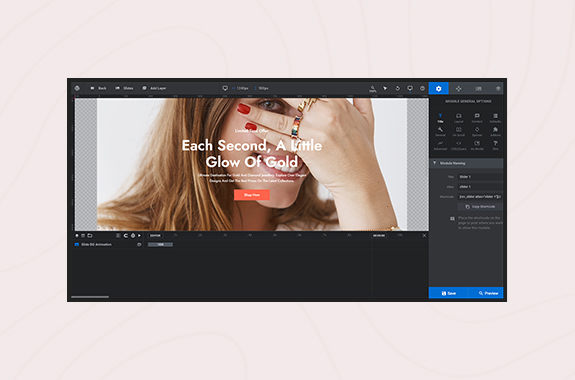Image resolution: width=575 pixels, height=380 pixels.
Task: Collapse the Module Naming section
Action: [466, 163]
